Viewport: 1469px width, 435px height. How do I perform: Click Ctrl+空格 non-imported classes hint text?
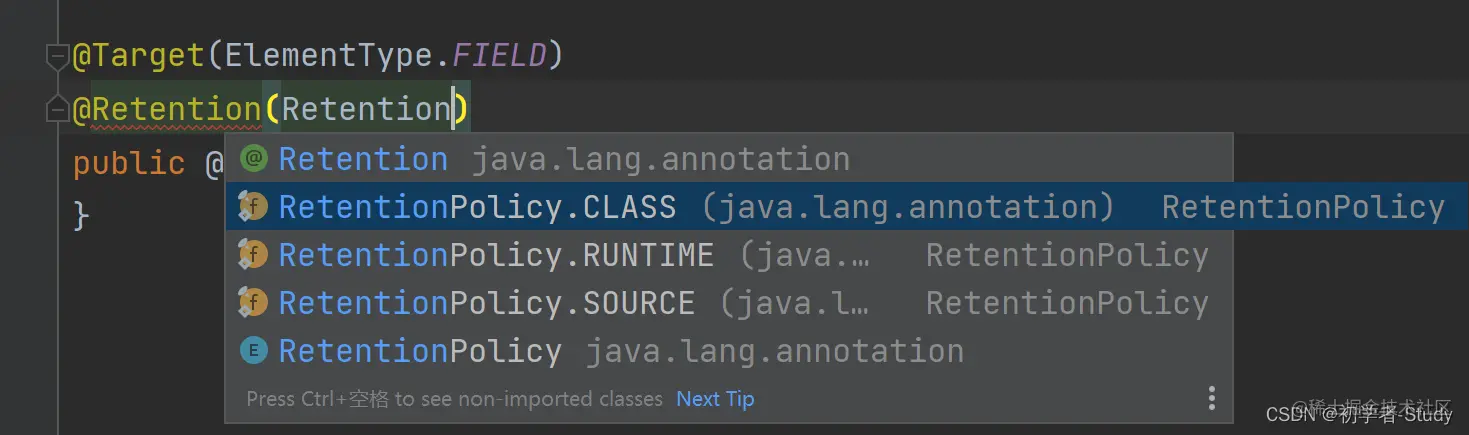click(x=455, y=399)
